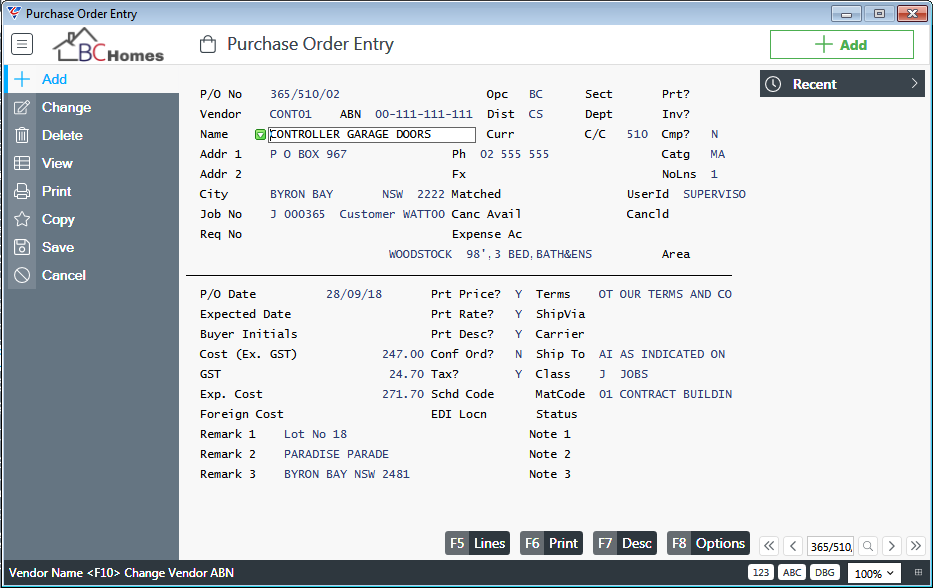Click P/O number 365/510/02
Image resolution: width=933 pixels, height=588 pixels.
pos(305,94)
